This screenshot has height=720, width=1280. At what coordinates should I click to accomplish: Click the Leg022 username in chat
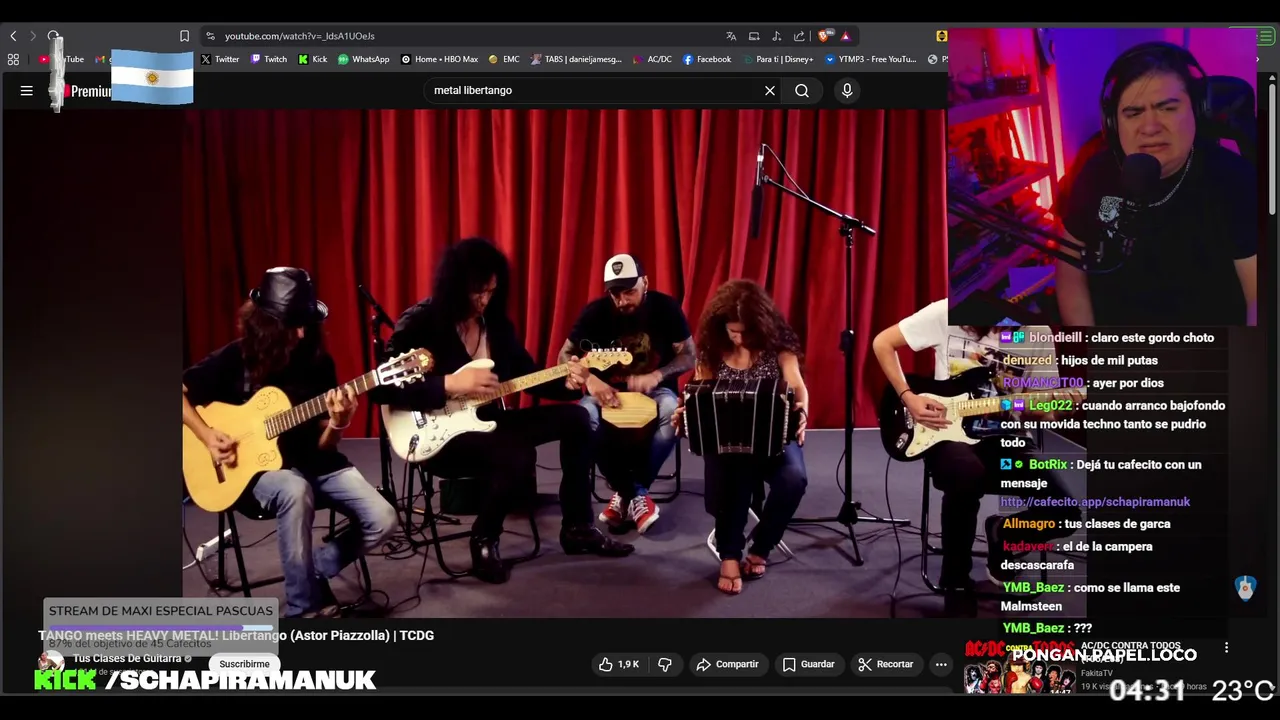(1050, 406)
